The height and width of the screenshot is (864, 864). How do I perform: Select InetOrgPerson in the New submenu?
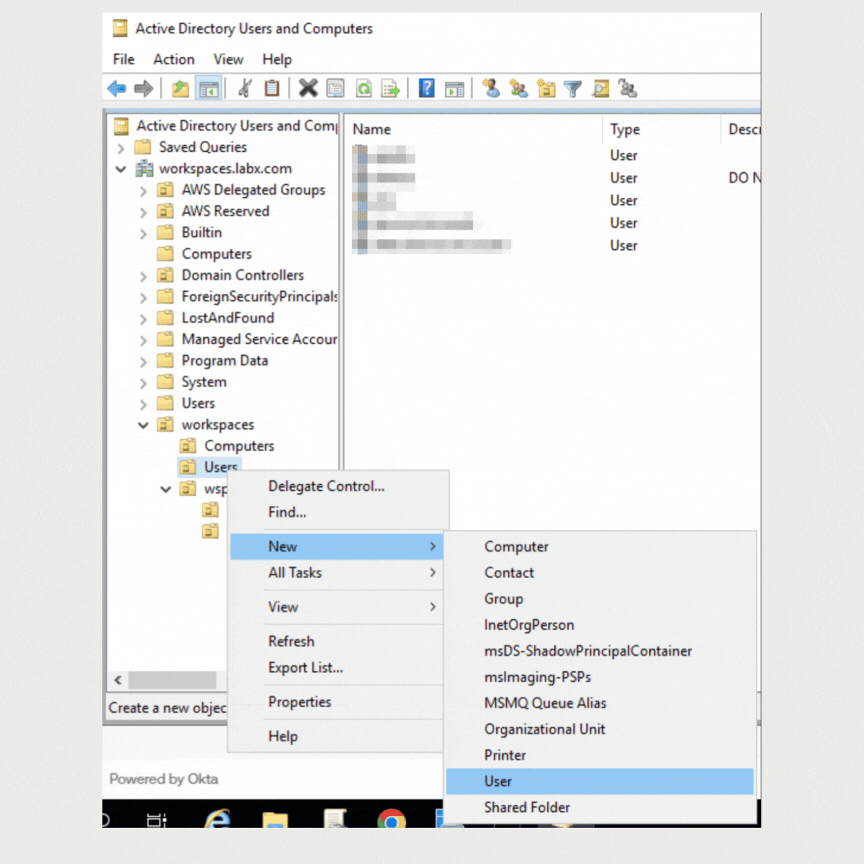pos(600,625)
